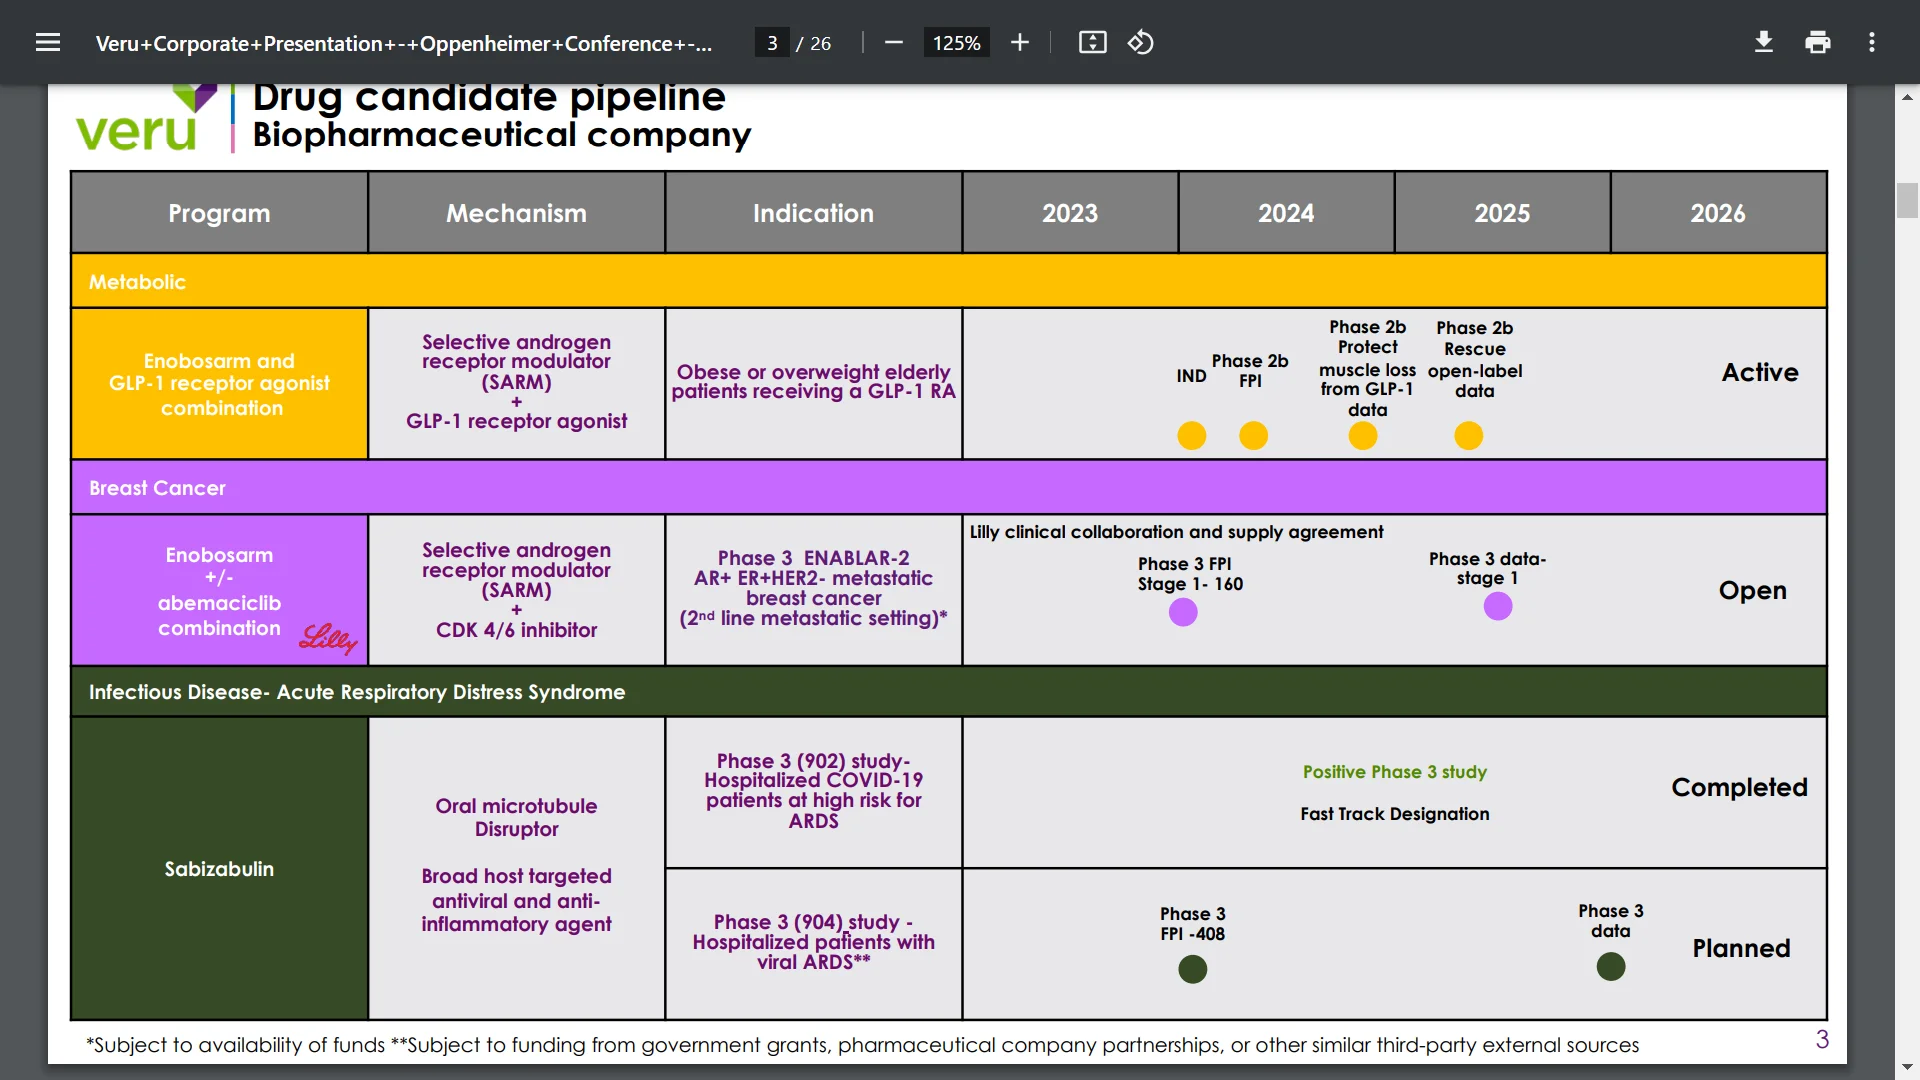Click 'Biopharmaceutical company' subtitle

click(x=501, y=134)
